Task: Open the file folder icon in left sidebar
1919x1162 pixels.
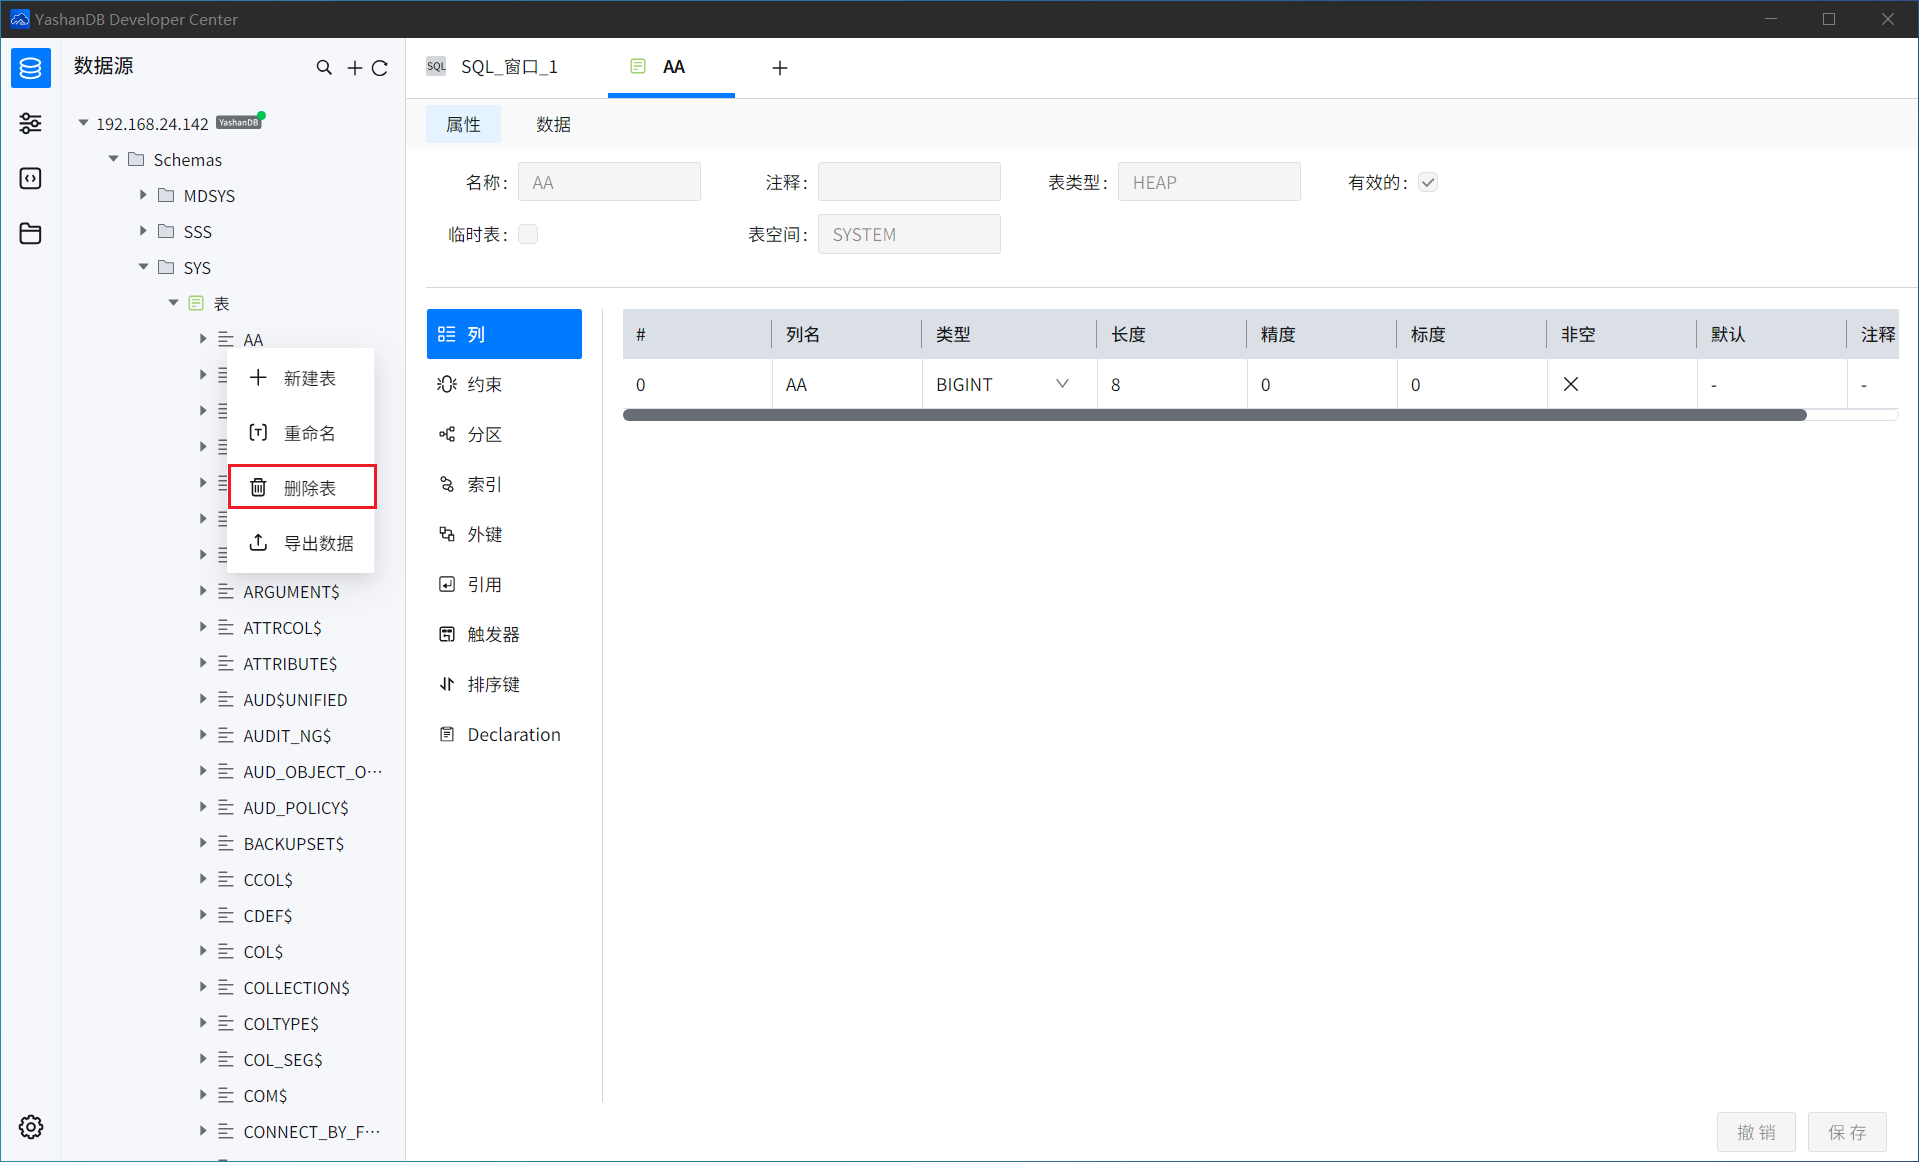Action: [30, 234]
